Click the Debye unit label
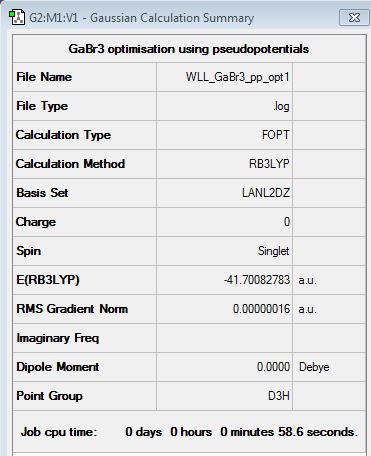Viewport: 371px width, 456px height. [x=314, y=367]
